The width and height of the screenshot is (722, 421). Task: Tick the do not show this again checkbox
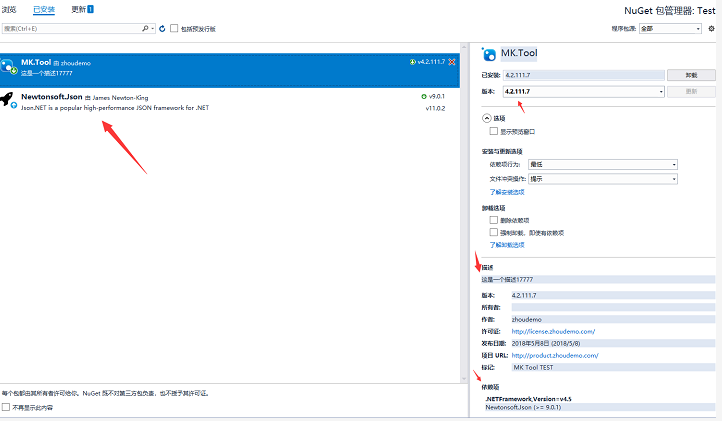pyautogui.click(x=6, y=407)
